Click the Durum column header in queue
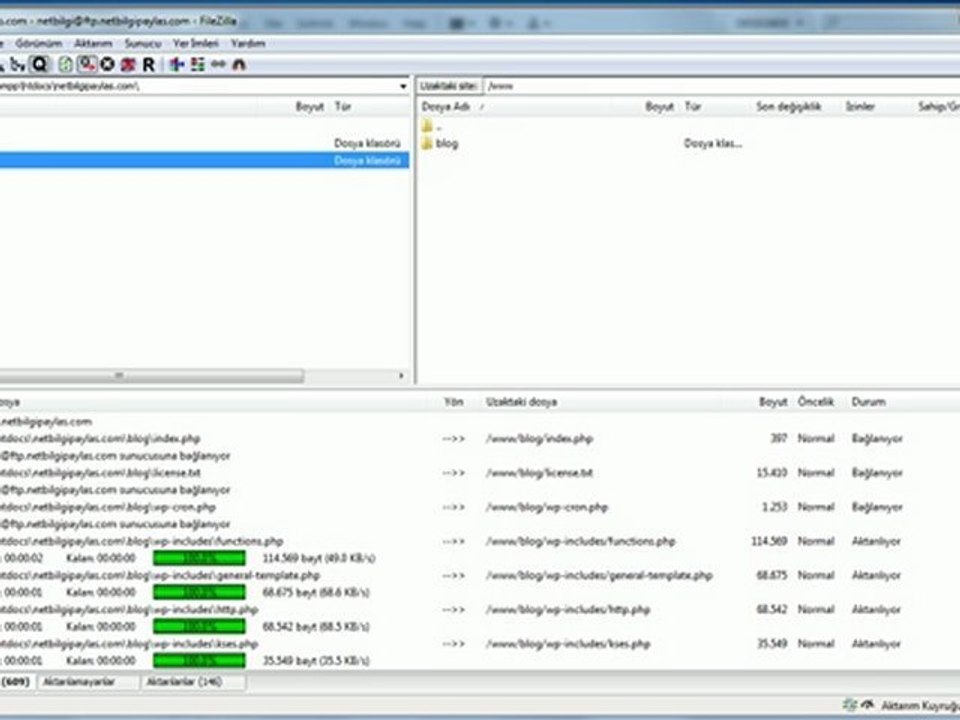The width and height of the screenshot is (960, 720). (868, 402)
